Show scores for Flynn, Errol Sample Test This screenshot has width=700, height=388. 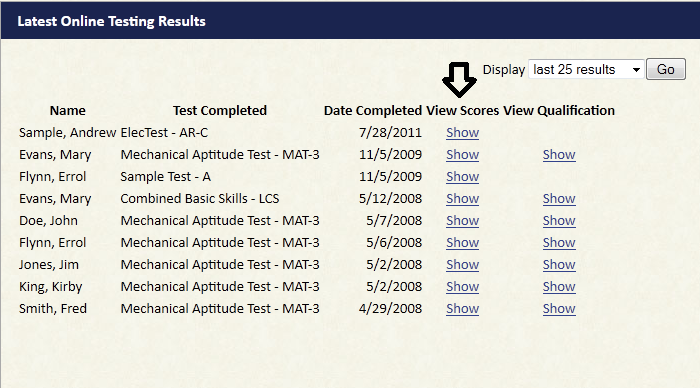pyautogui.click(x=462, y=176)
